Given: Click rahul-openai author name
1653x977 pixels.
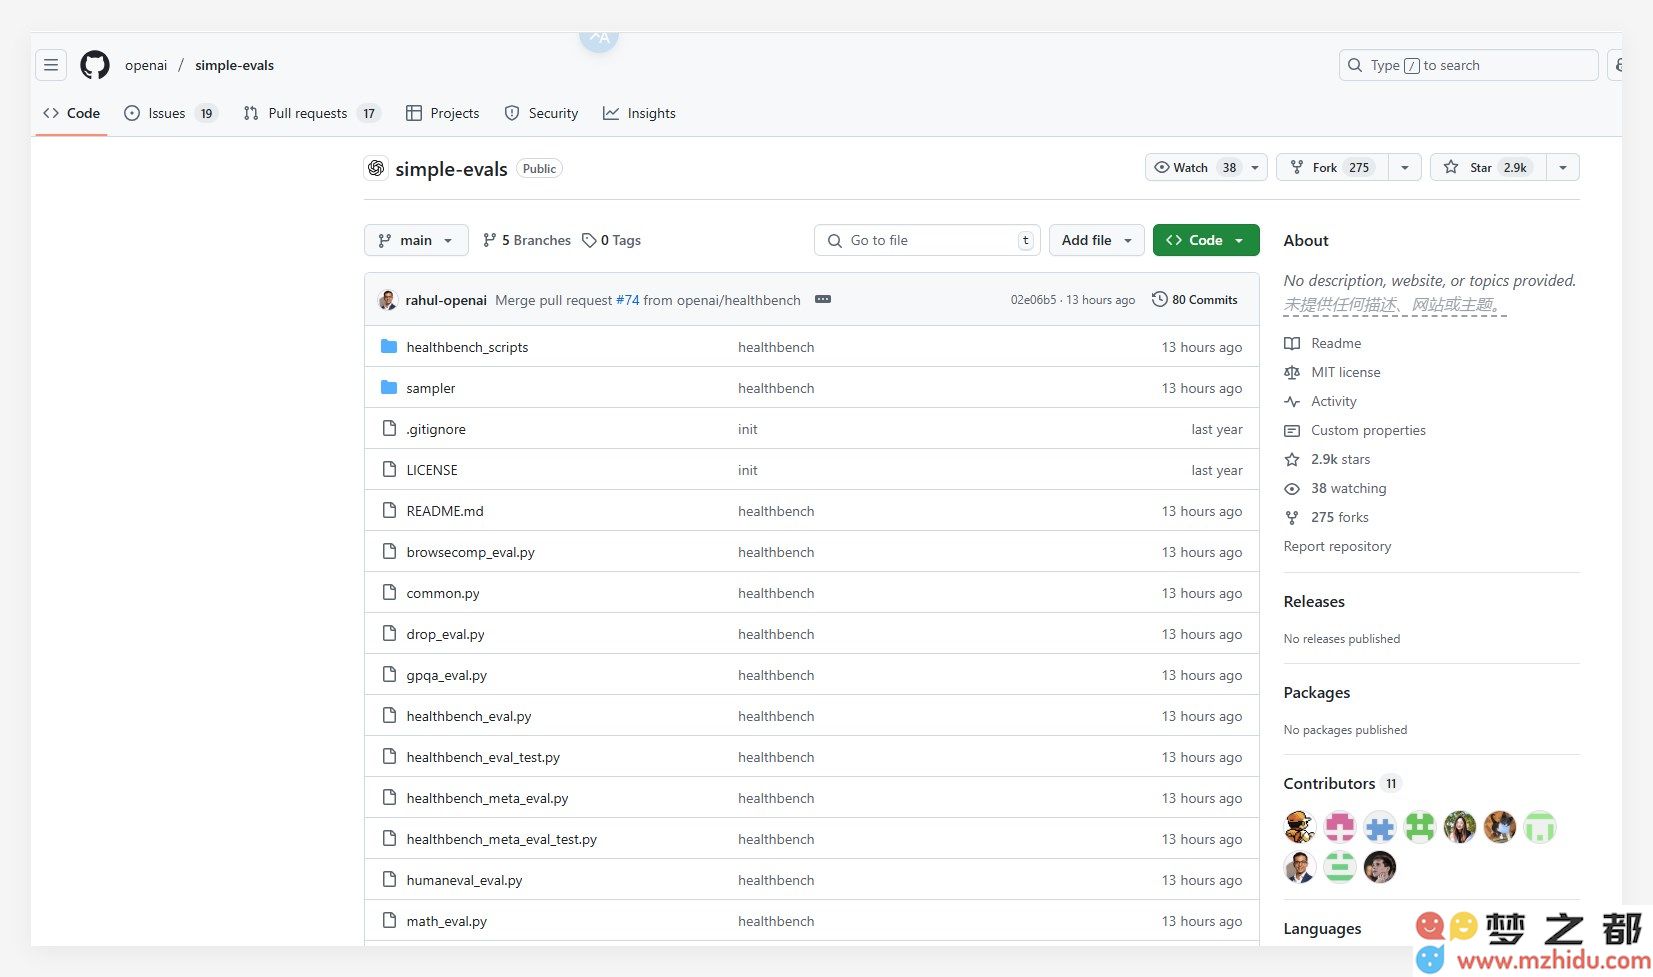Looking at the screenshot, I should click(446, 300).
